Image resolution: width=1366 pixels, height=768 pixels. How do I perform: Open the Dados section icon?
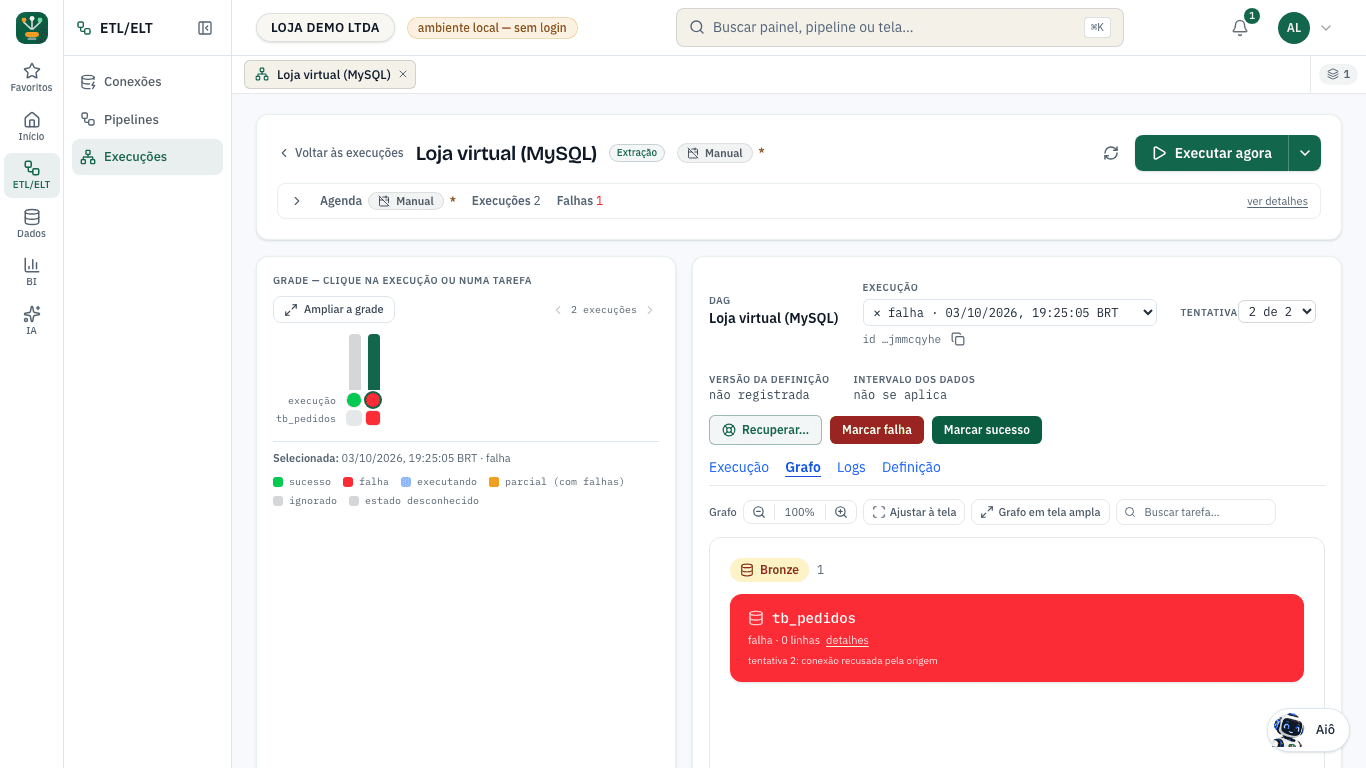pyautogui.click(x=32, y=224)
